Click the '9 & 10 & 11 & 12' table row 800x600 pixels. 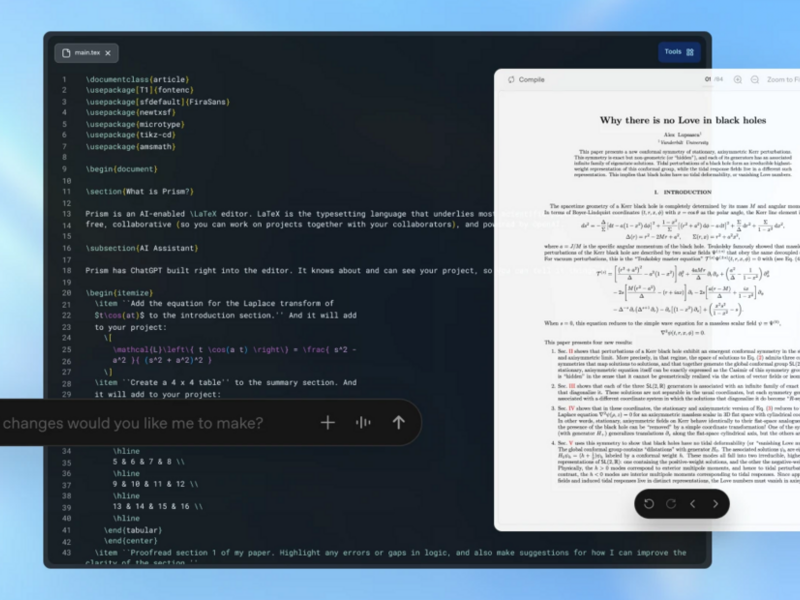[156, 484]
